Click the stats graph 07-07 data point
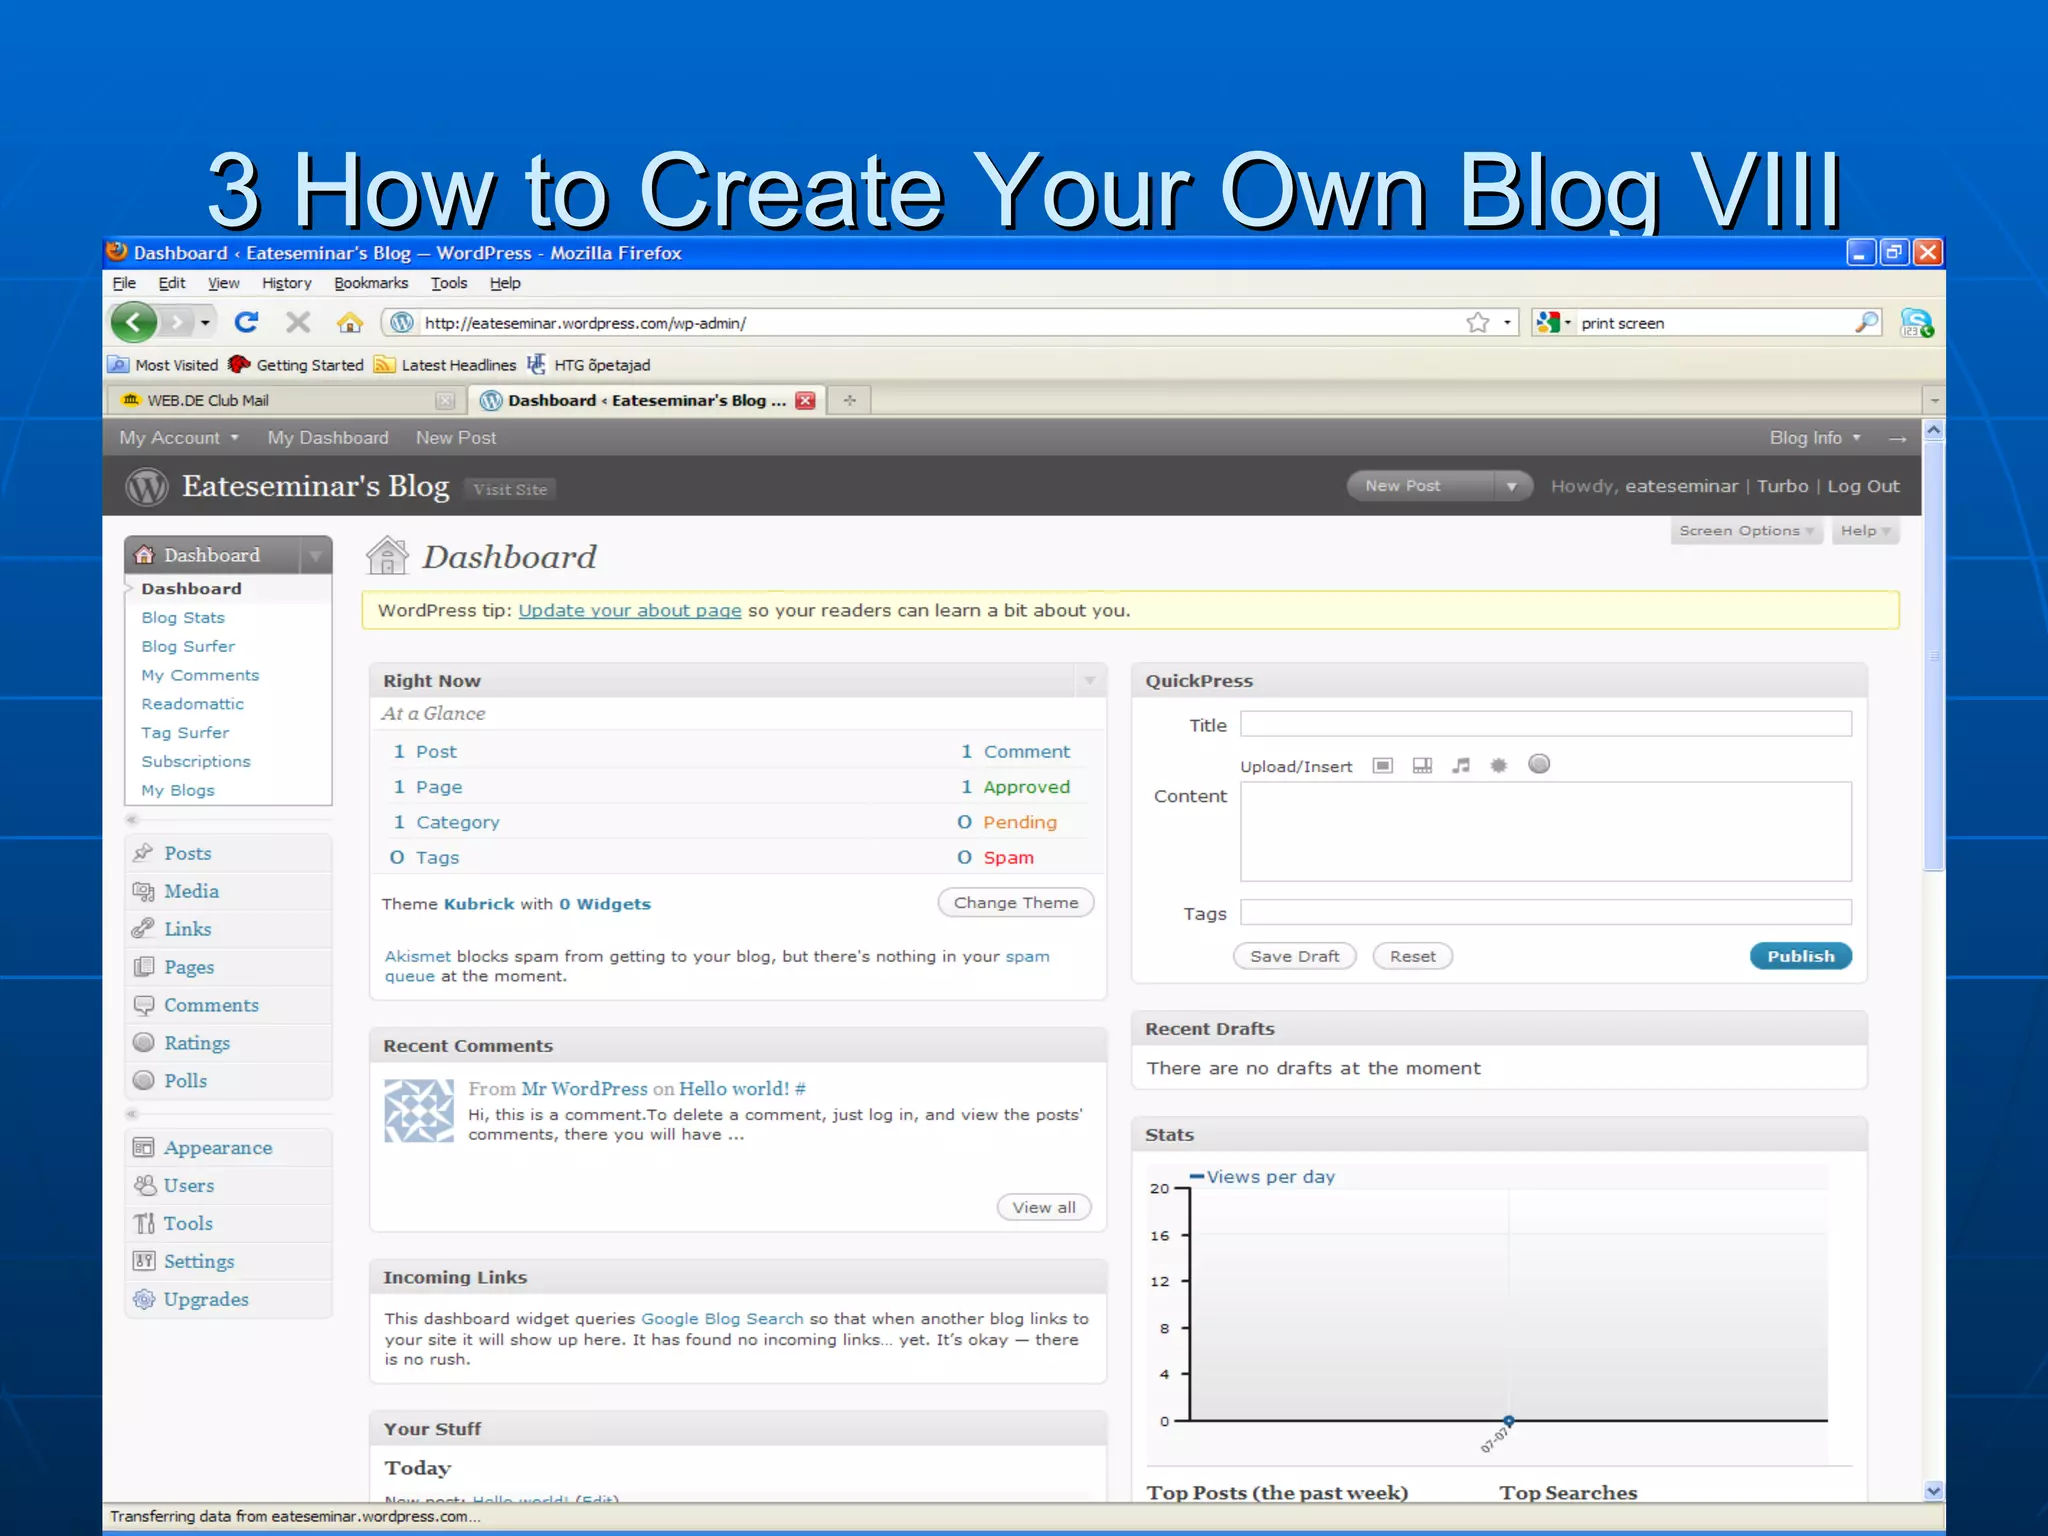This screenshot has height=1536, width=2048. [x=1509, y=1421]
